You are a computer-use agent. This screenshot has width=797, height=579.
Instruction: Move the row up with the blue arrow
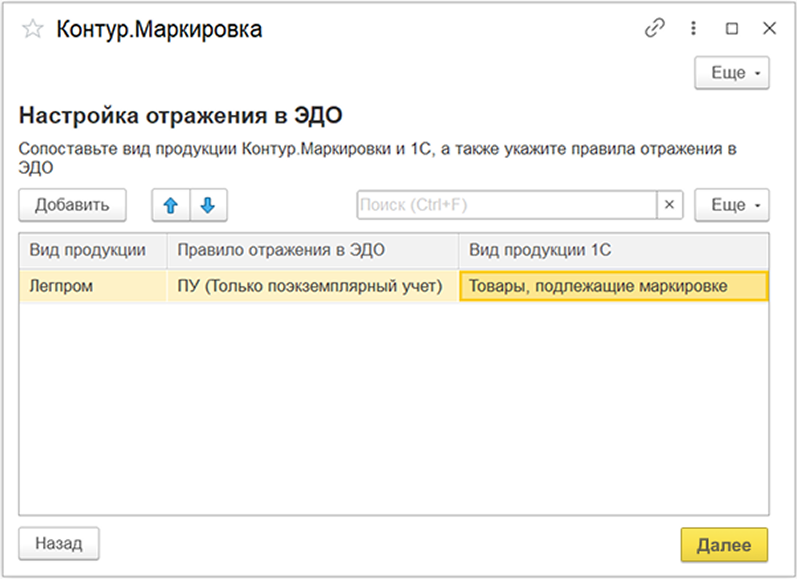[x=171, y=205]
